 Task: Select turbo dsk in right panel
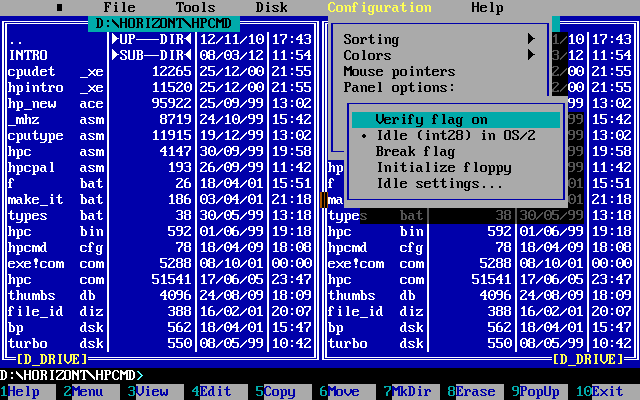coord(480,344)
